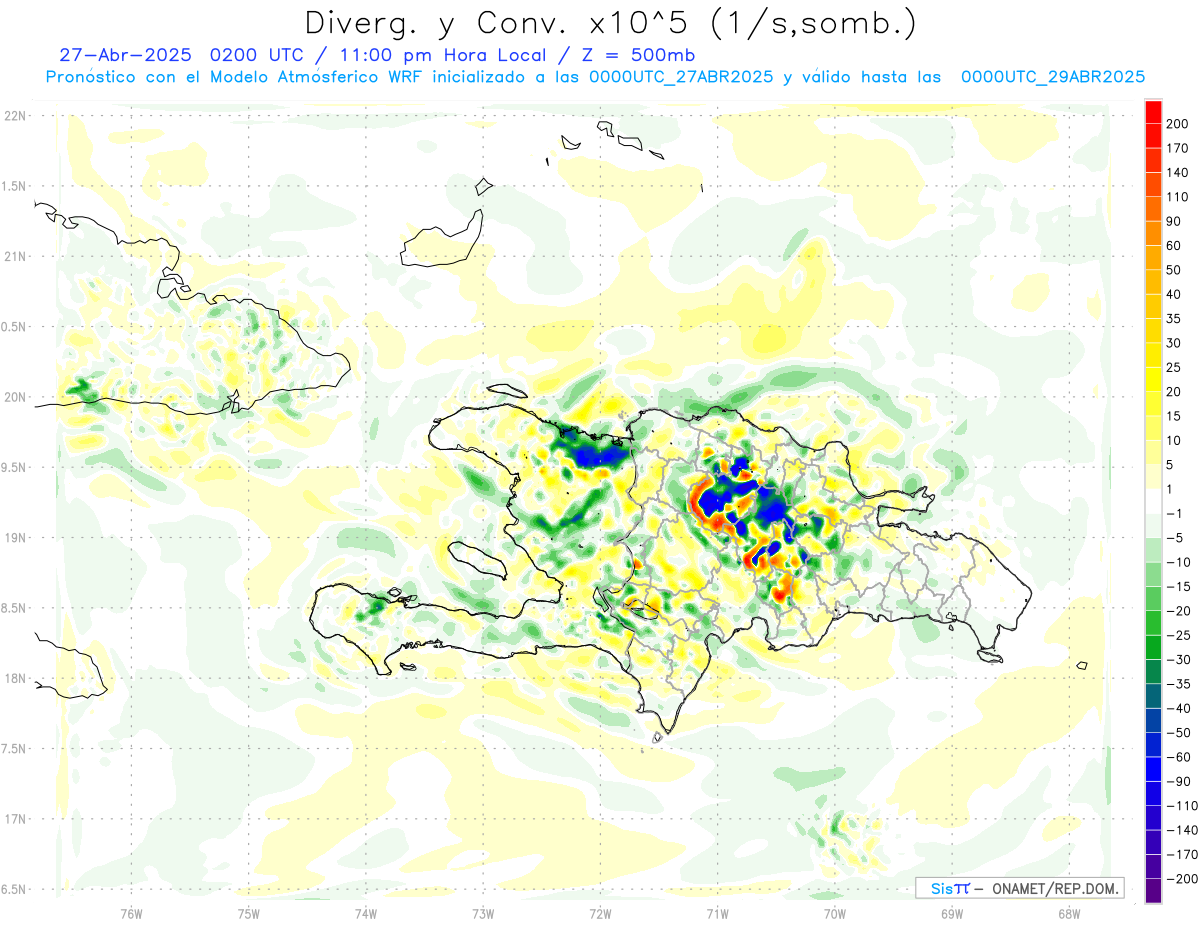Click the yellow swatch between 25 and 20
Viewport: 1200px width, 927px height.
[1153, 379]
